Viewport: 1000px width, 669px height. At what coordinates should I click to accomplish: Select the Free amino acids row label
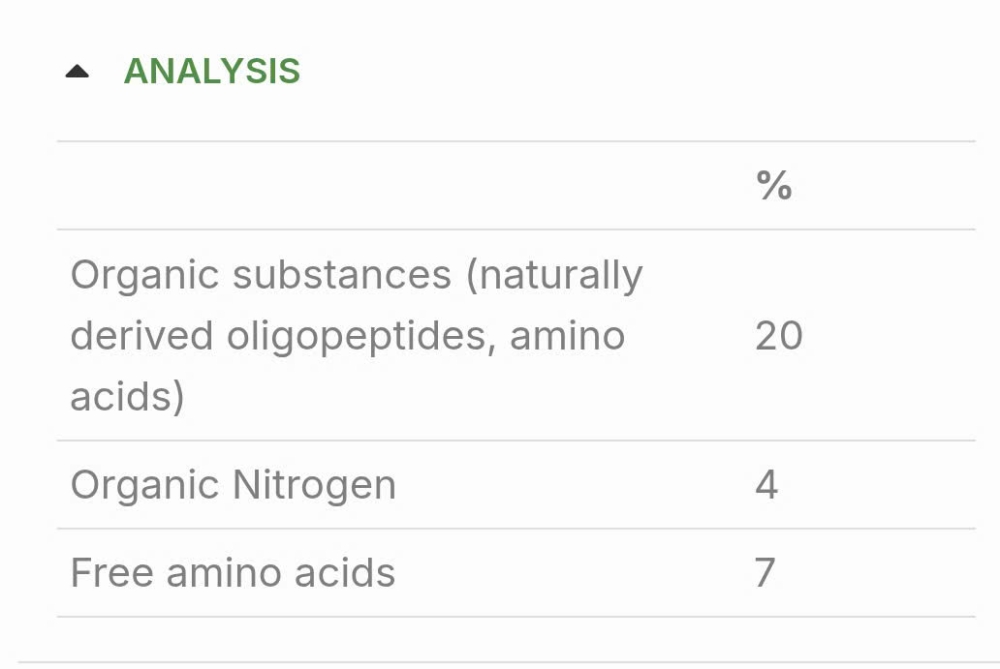pos(233,573)
